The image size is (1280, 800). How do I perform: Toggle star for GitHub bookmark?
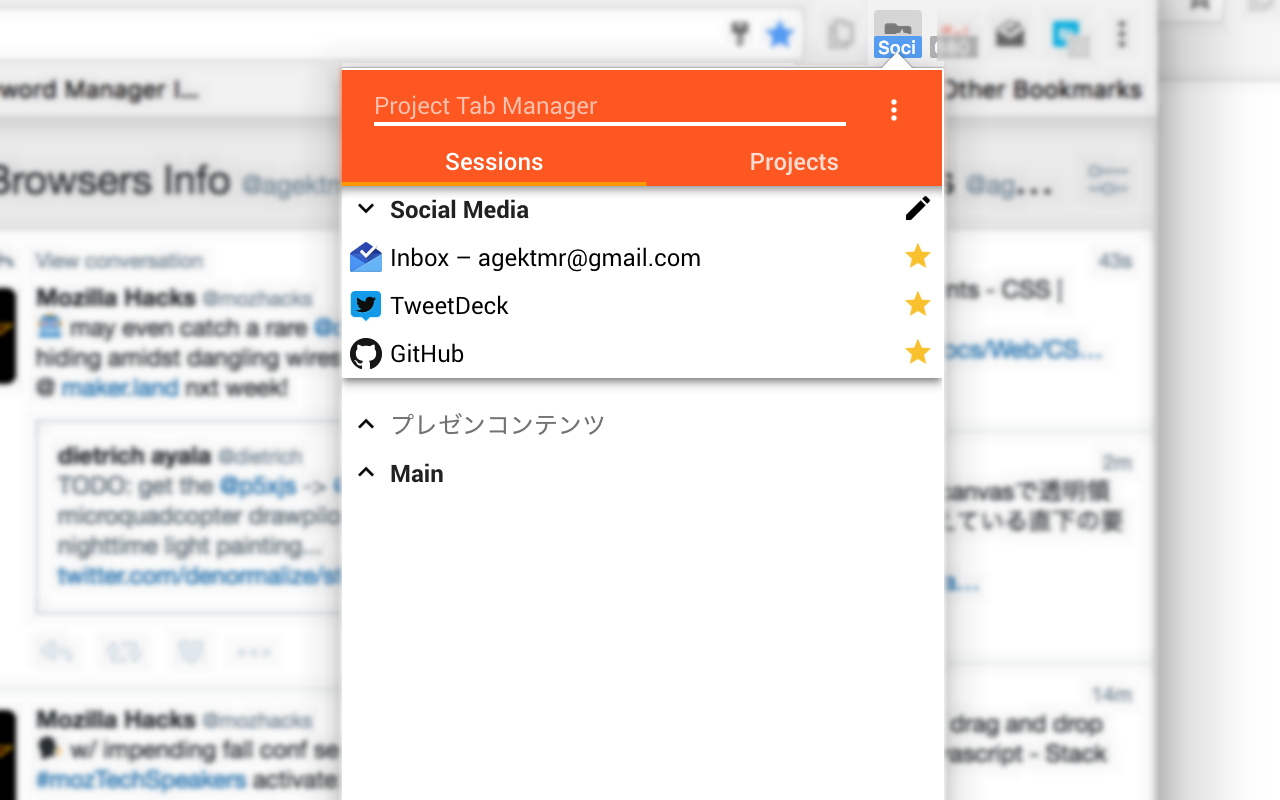[x=917, y=352]
